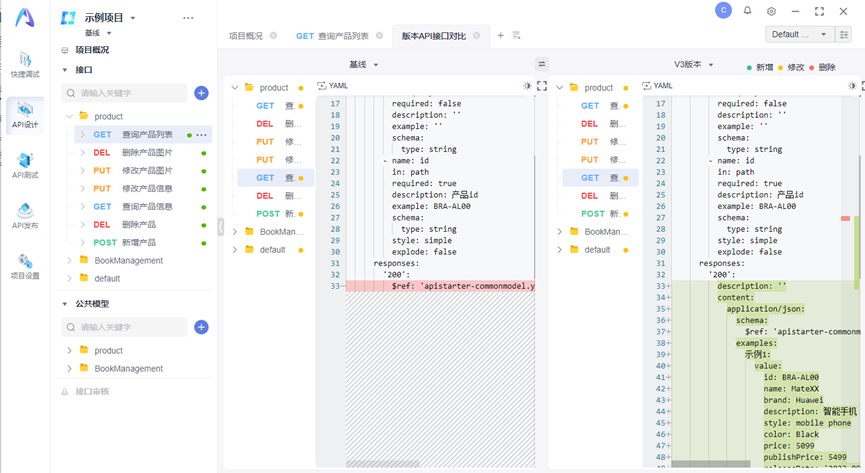Open the 基线 version dropdown under project name

click(x=109, y=33)
